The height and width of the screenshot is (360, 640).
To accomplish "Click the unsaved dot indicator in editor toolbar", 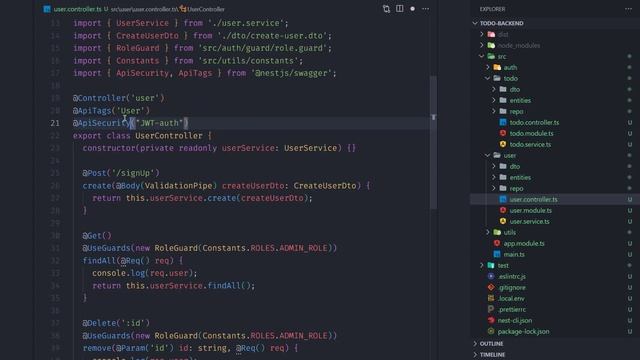I will click(x=413, y=9).
